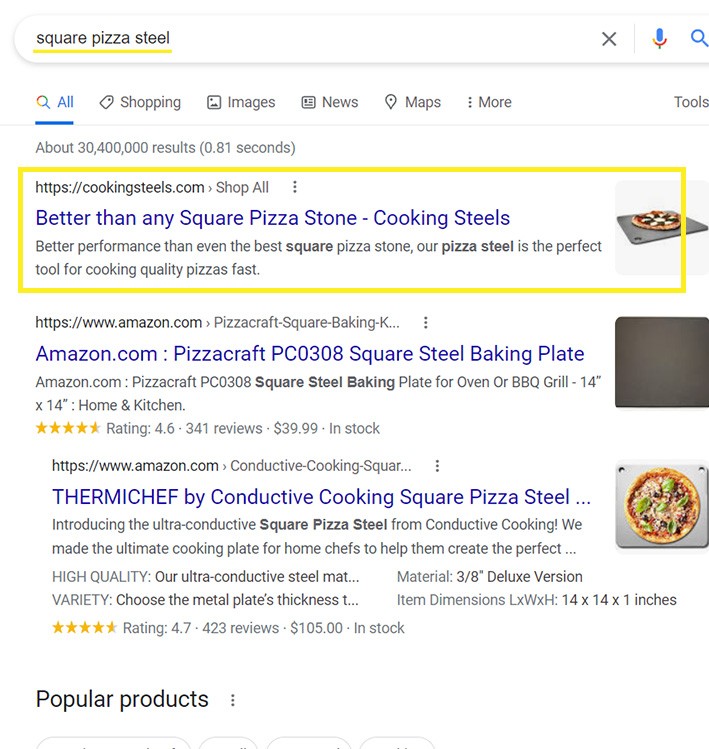This screenshot has height=749, width=709.
Task: Click the THERMICHEF pizza photo thumbnail
Action: point(661,505)
